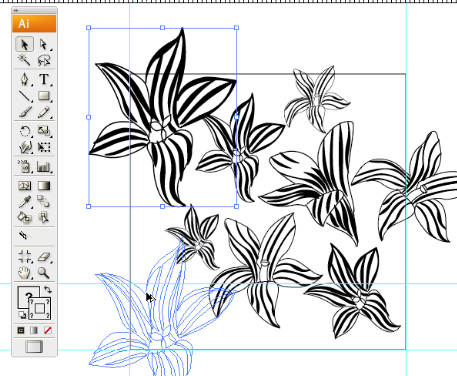Select the Type tool
457x376 pixels.
44,79
